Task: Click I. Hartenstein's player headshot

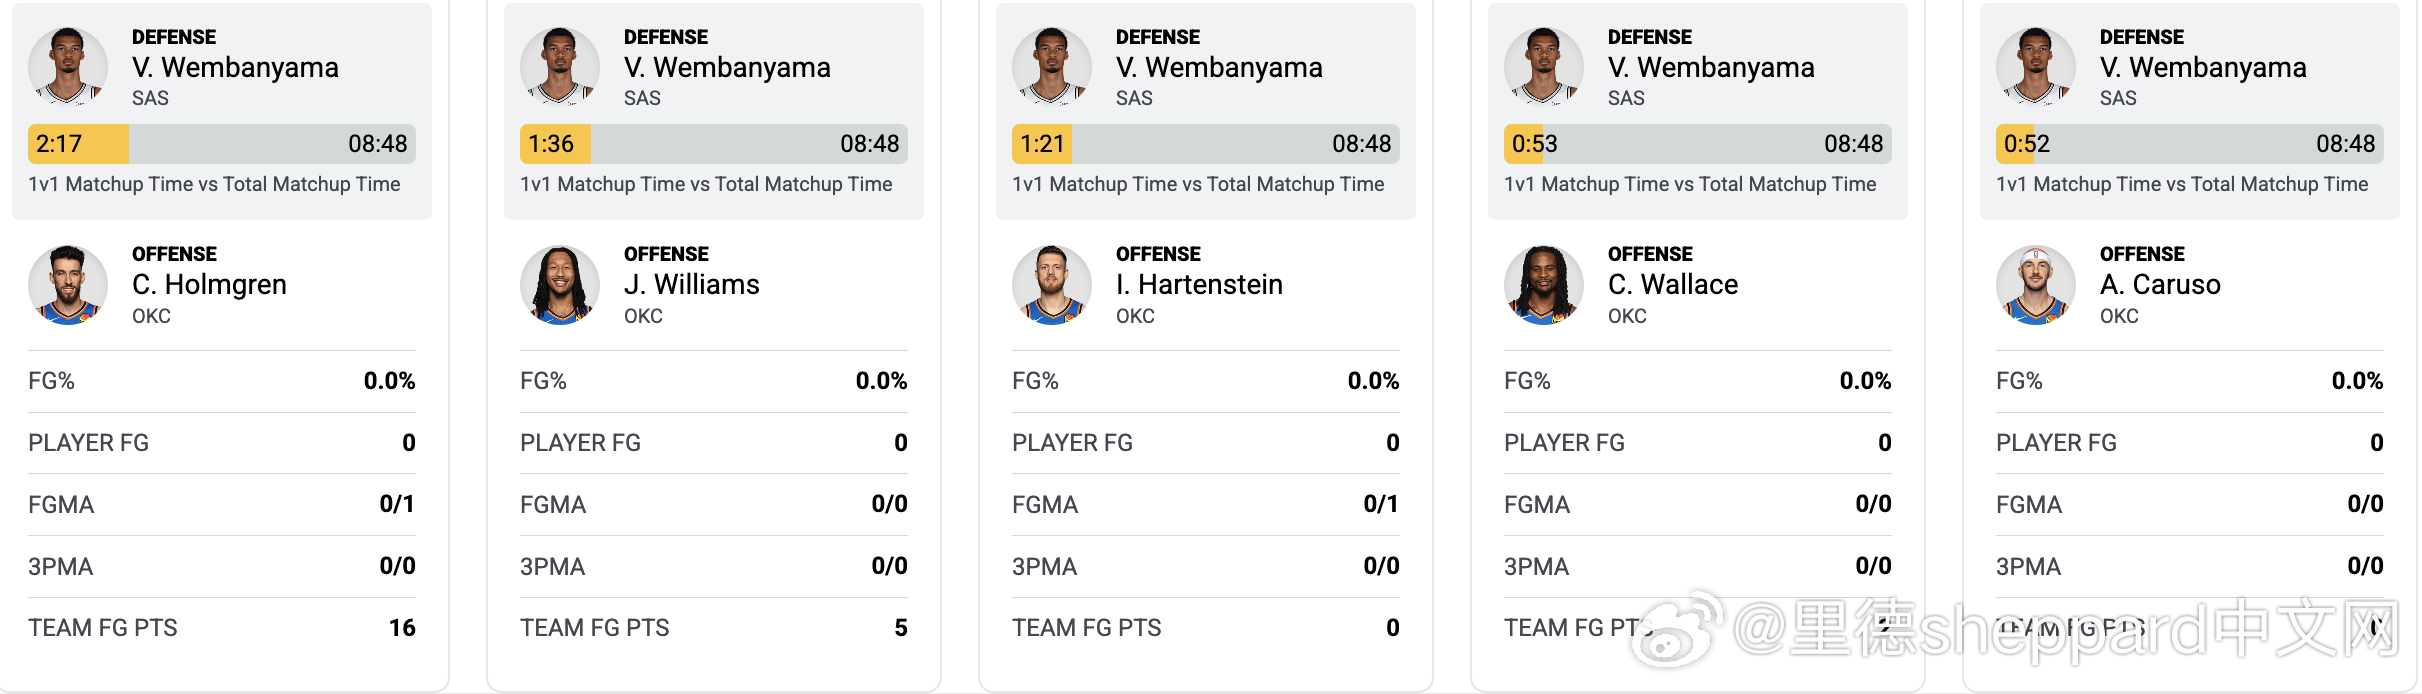Action: [x=1052, y=285]
